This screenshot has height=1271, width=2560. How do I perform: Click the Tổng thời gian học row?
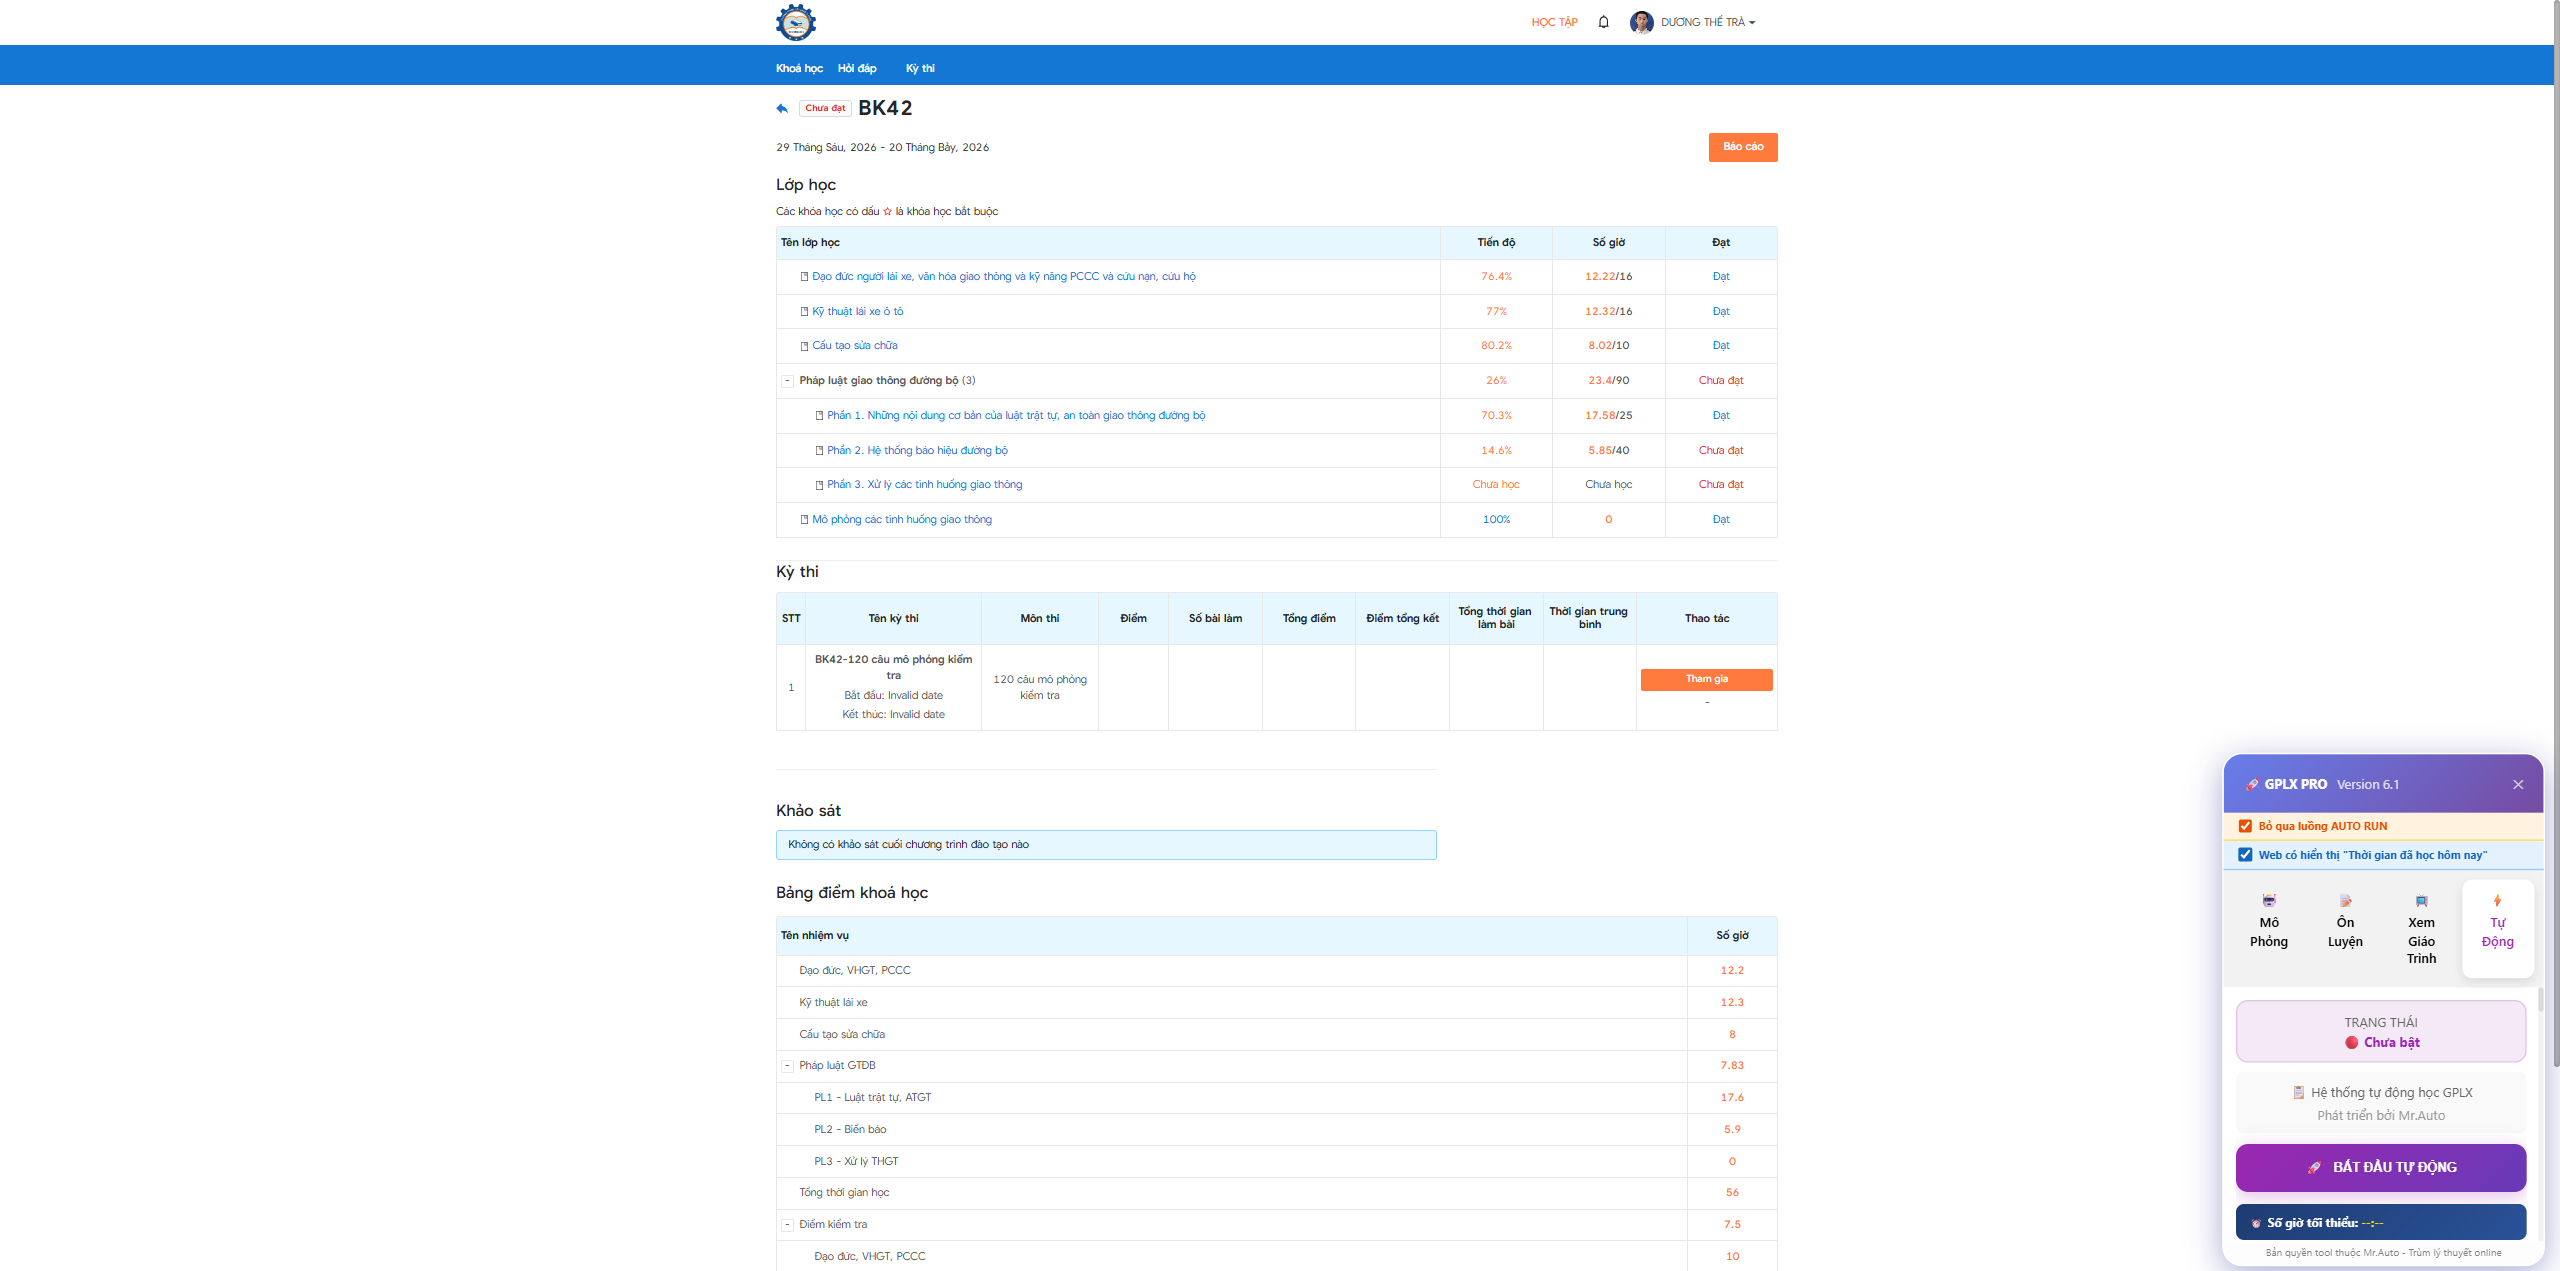1276,1193
